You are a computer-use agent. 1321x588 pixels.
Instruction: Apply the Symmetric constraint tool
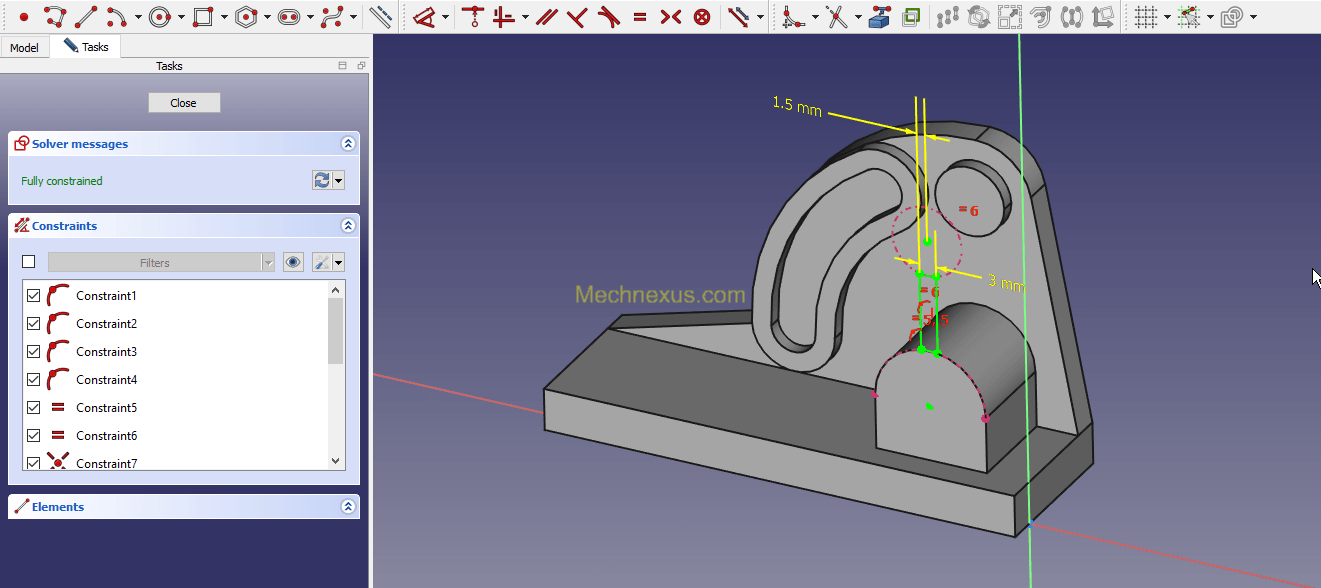point(671,17)
